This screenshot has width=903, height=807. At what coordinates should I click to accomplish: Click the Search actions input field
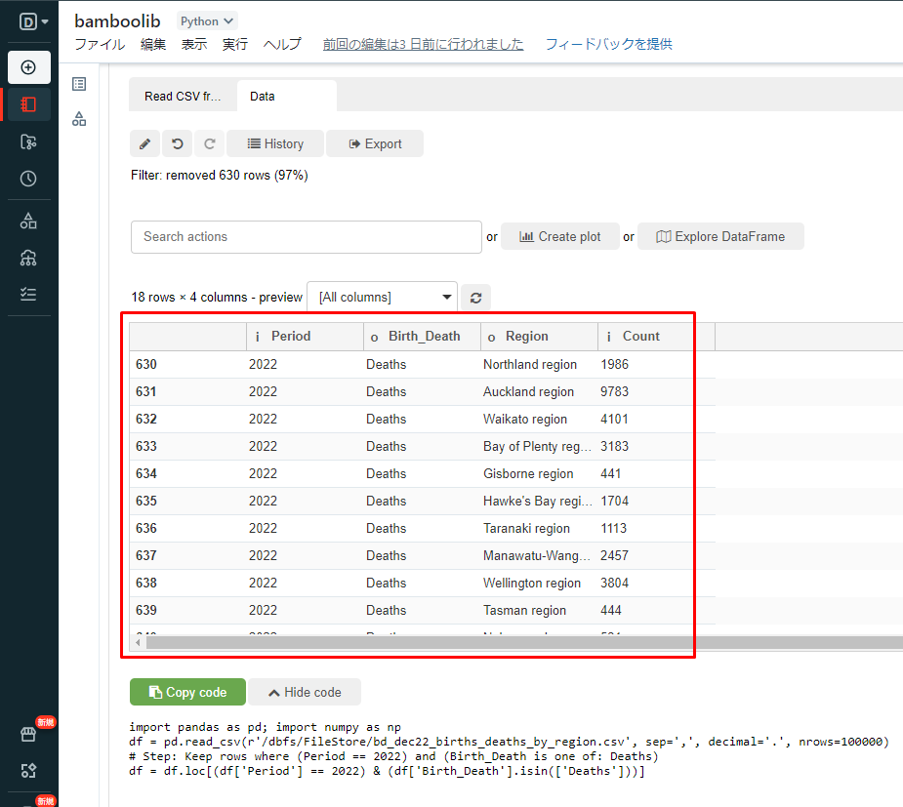pyautogui.click(x=306, y=237)
